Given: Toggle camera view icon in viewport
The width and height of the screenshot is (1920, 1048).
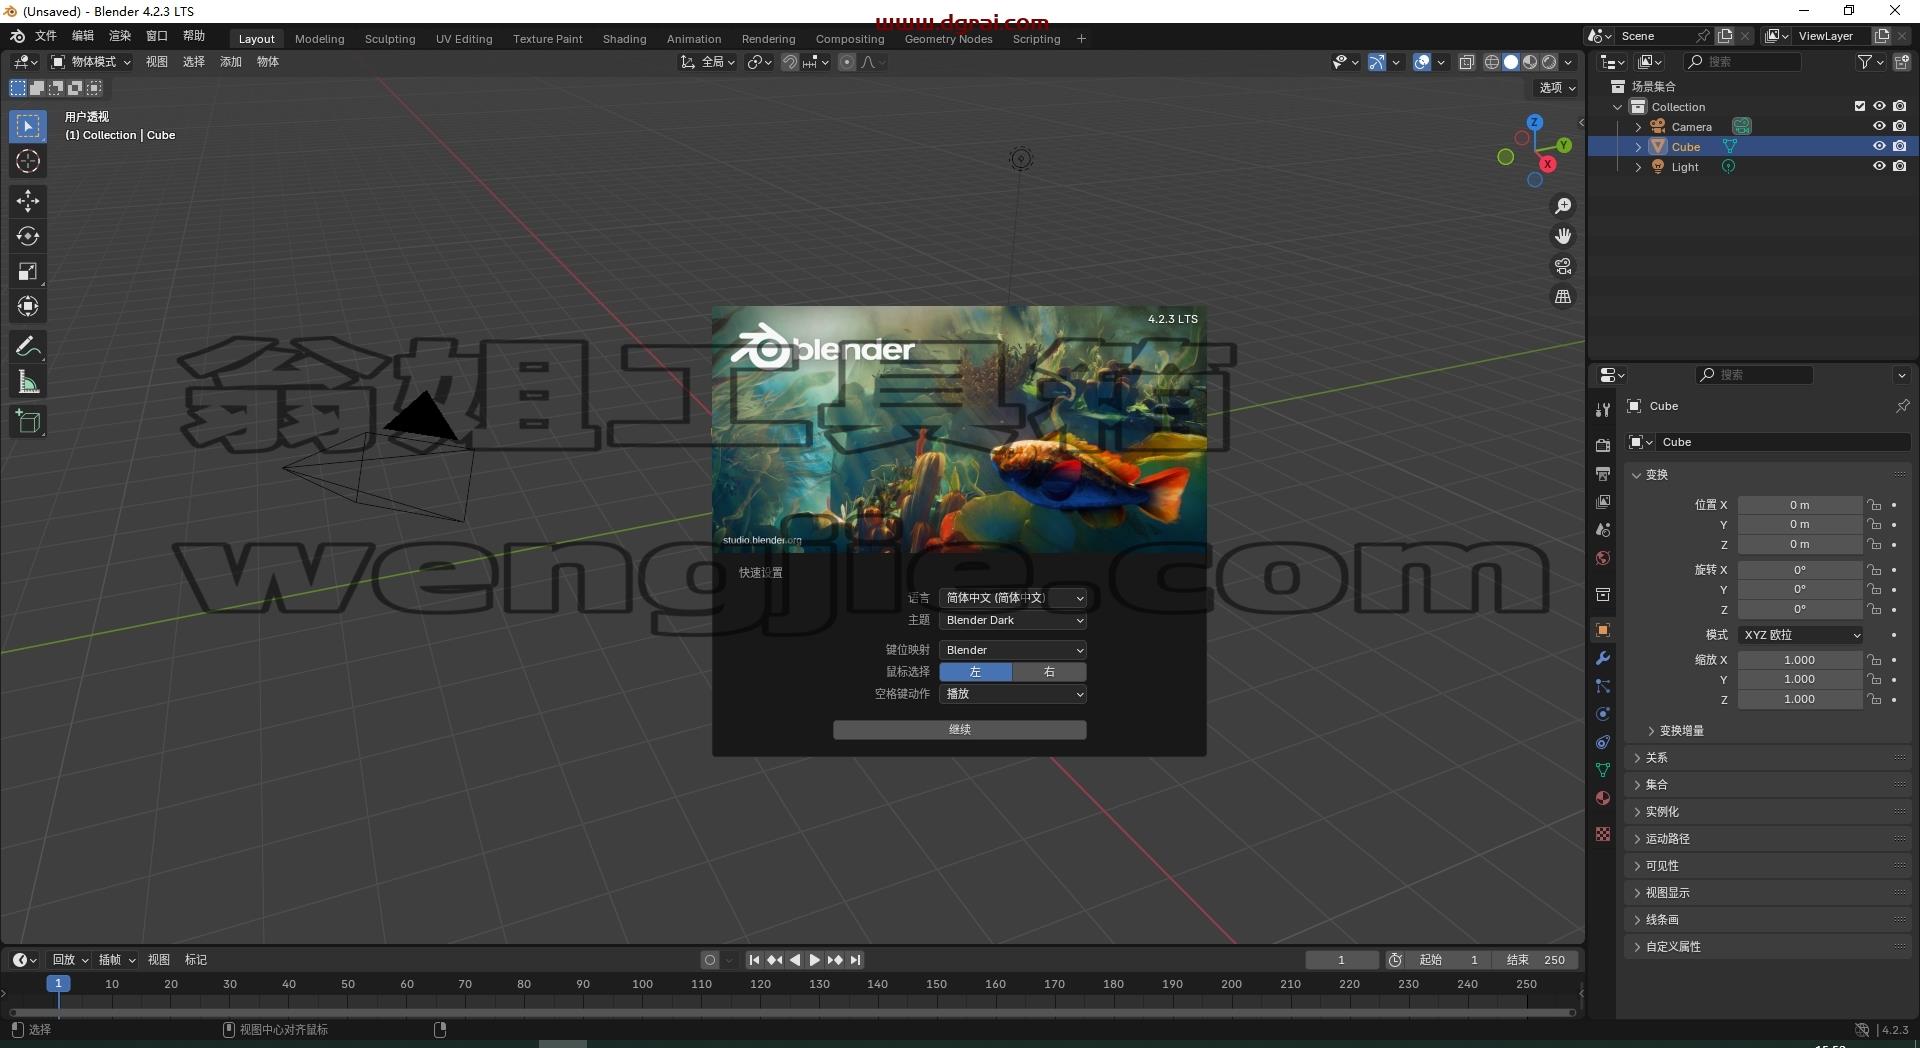Looking at the screenshot, I should tap(1563, 266).
